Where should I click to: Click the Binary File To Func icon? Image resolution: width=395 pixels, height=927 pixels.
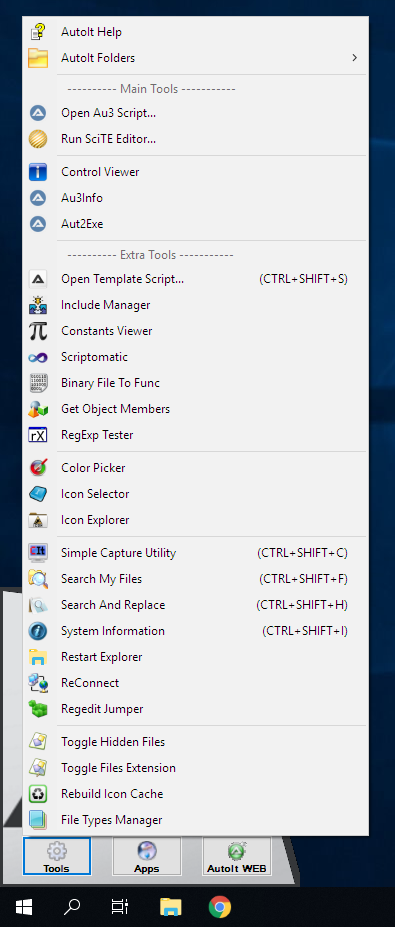[x=38, y=383]
